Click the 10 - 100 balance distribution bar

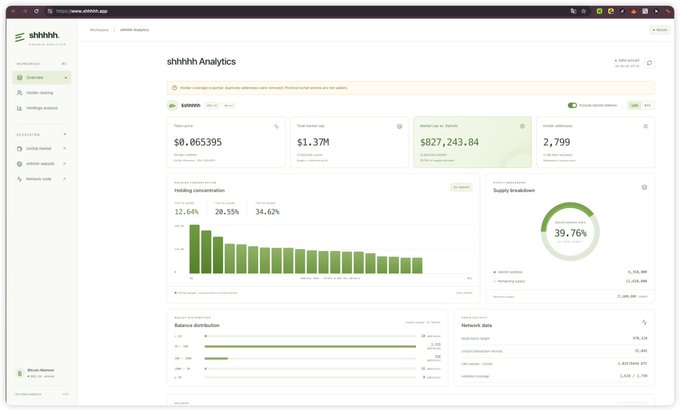pos(310,346)
